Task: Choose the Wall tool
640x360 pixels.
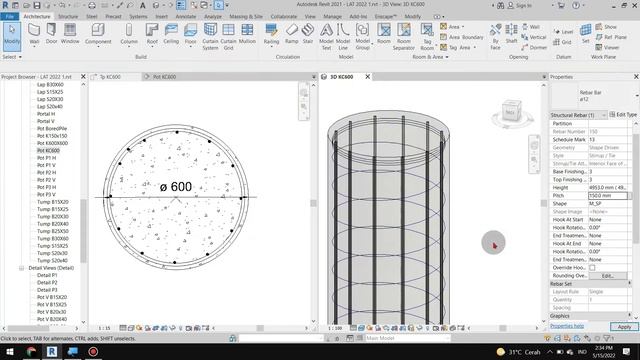Action: [x=34, y=34]
